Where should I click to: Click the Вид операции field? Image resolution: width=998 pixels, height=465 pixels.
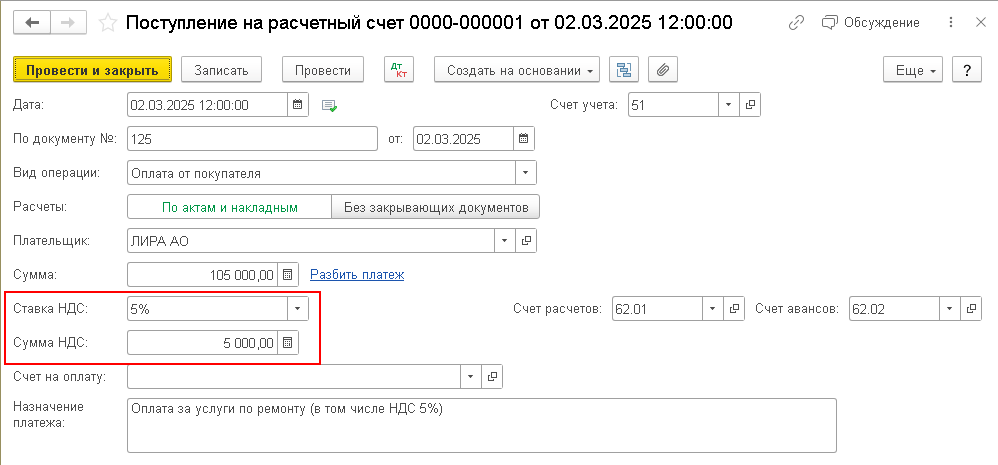click(322, 173)
